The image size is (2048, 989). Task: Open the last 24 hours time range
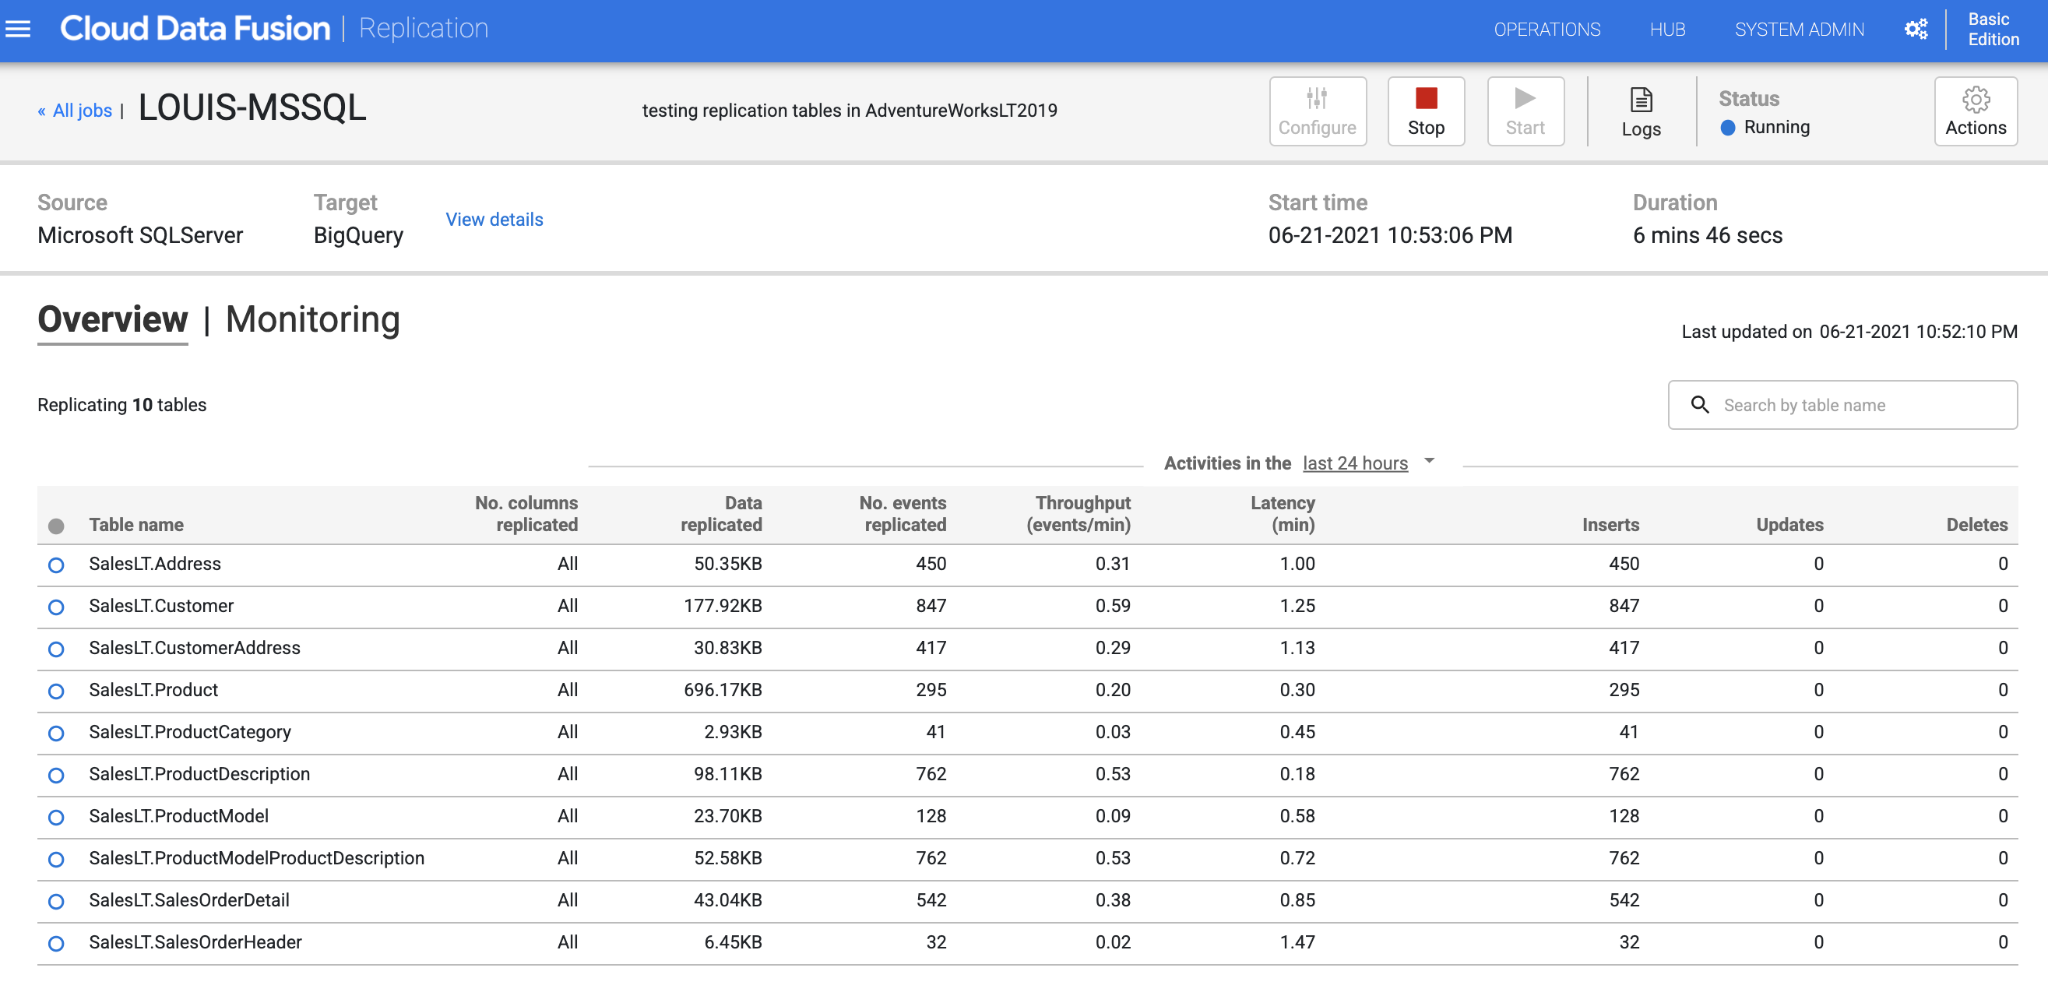click(x=1355, y=463)
